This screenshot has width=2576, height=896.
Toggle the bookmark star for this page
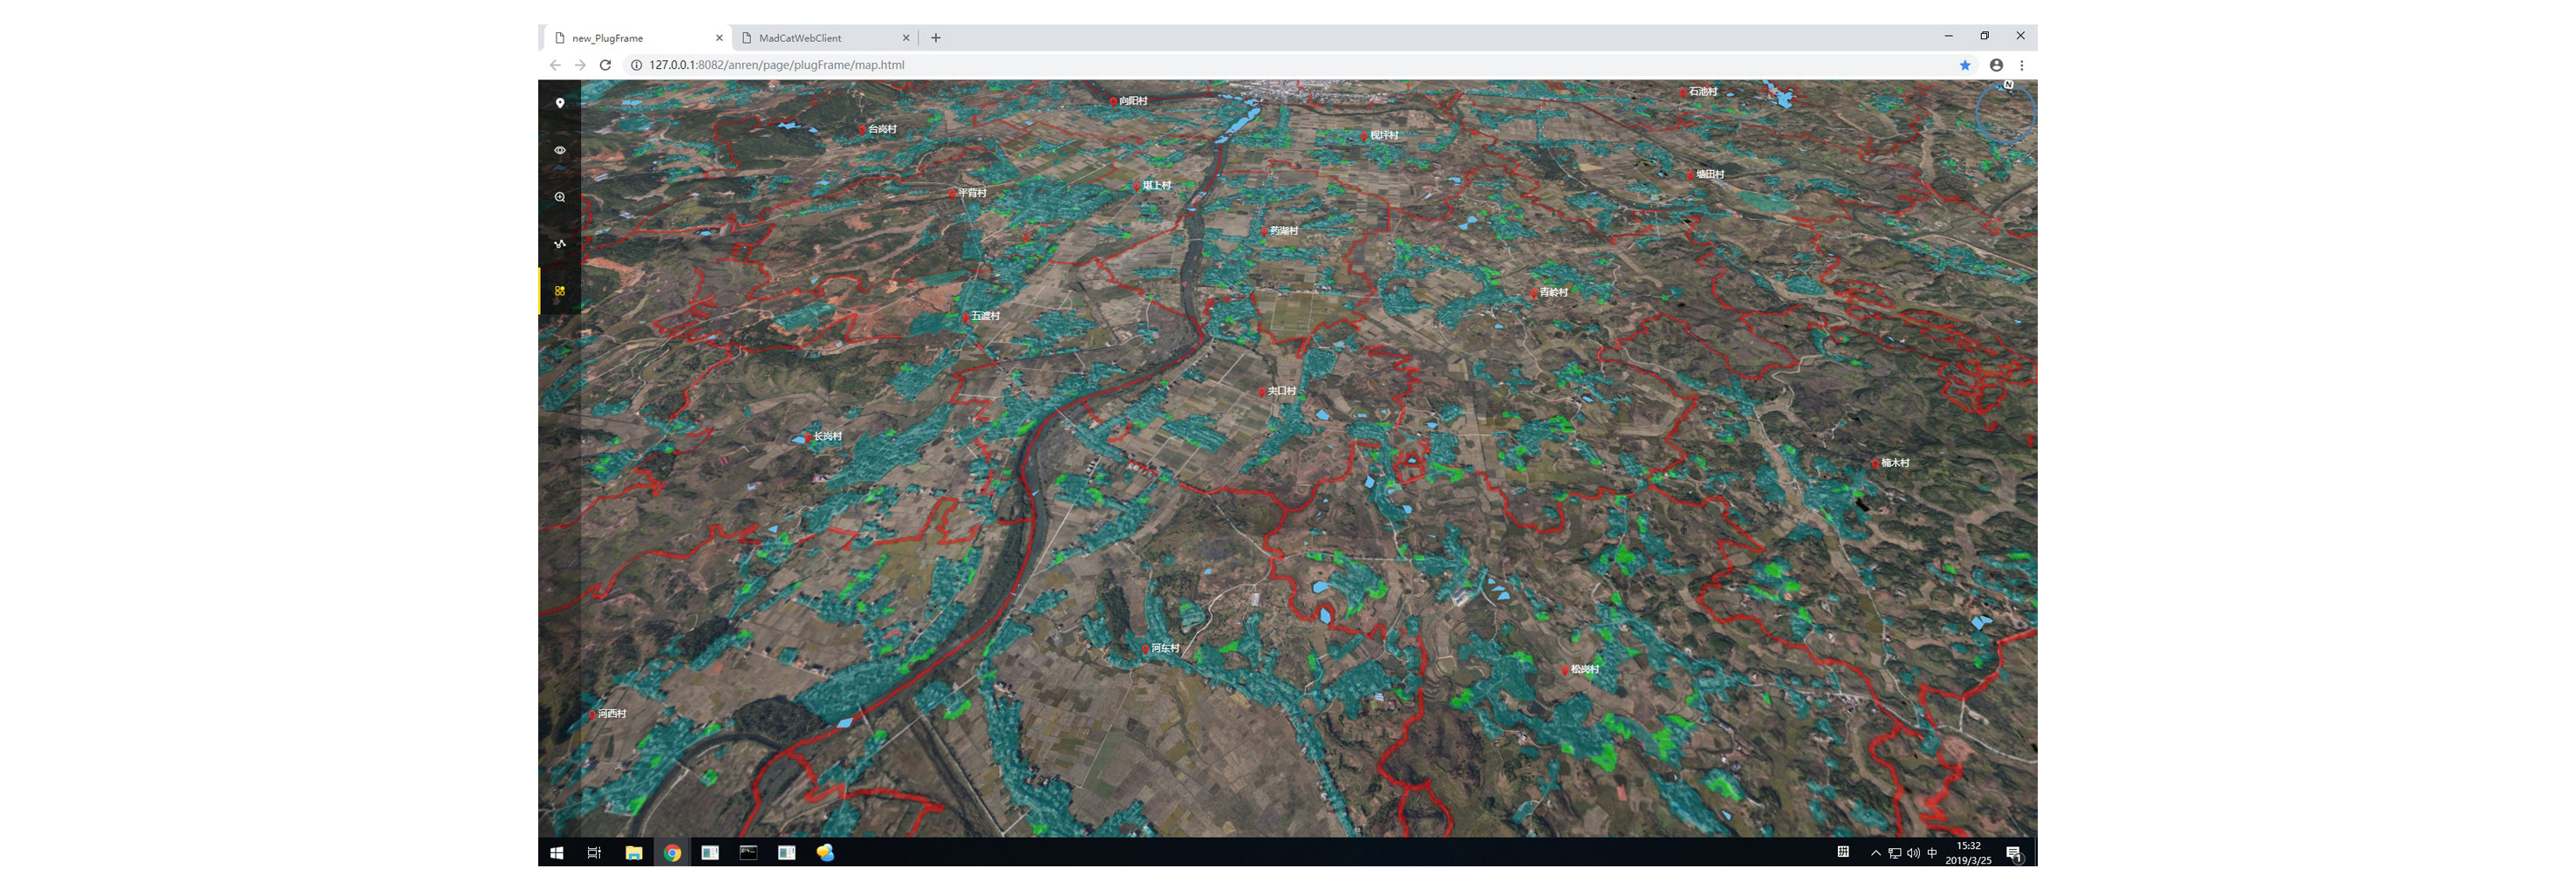[1965, 65]
